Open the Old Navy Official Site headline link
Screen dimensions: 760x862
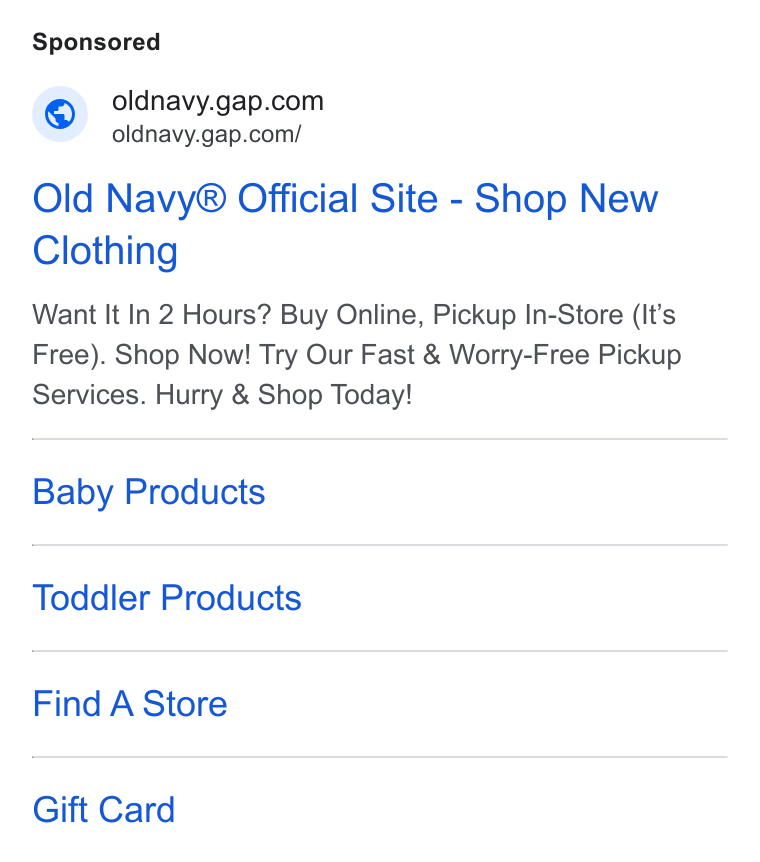(x=345, y=224)
